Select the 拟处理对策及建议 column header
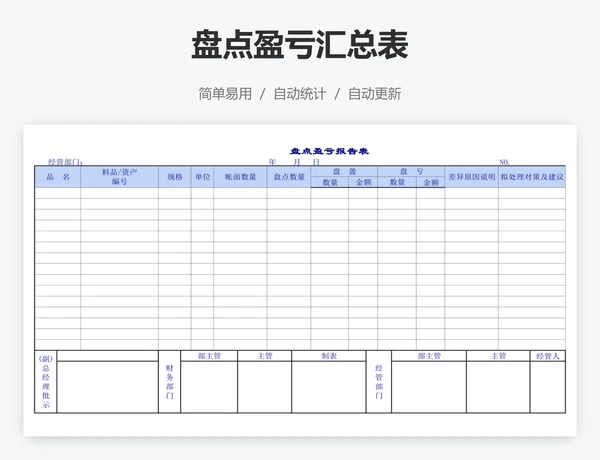This screenshot has height=460, width=600. (532, 177)
